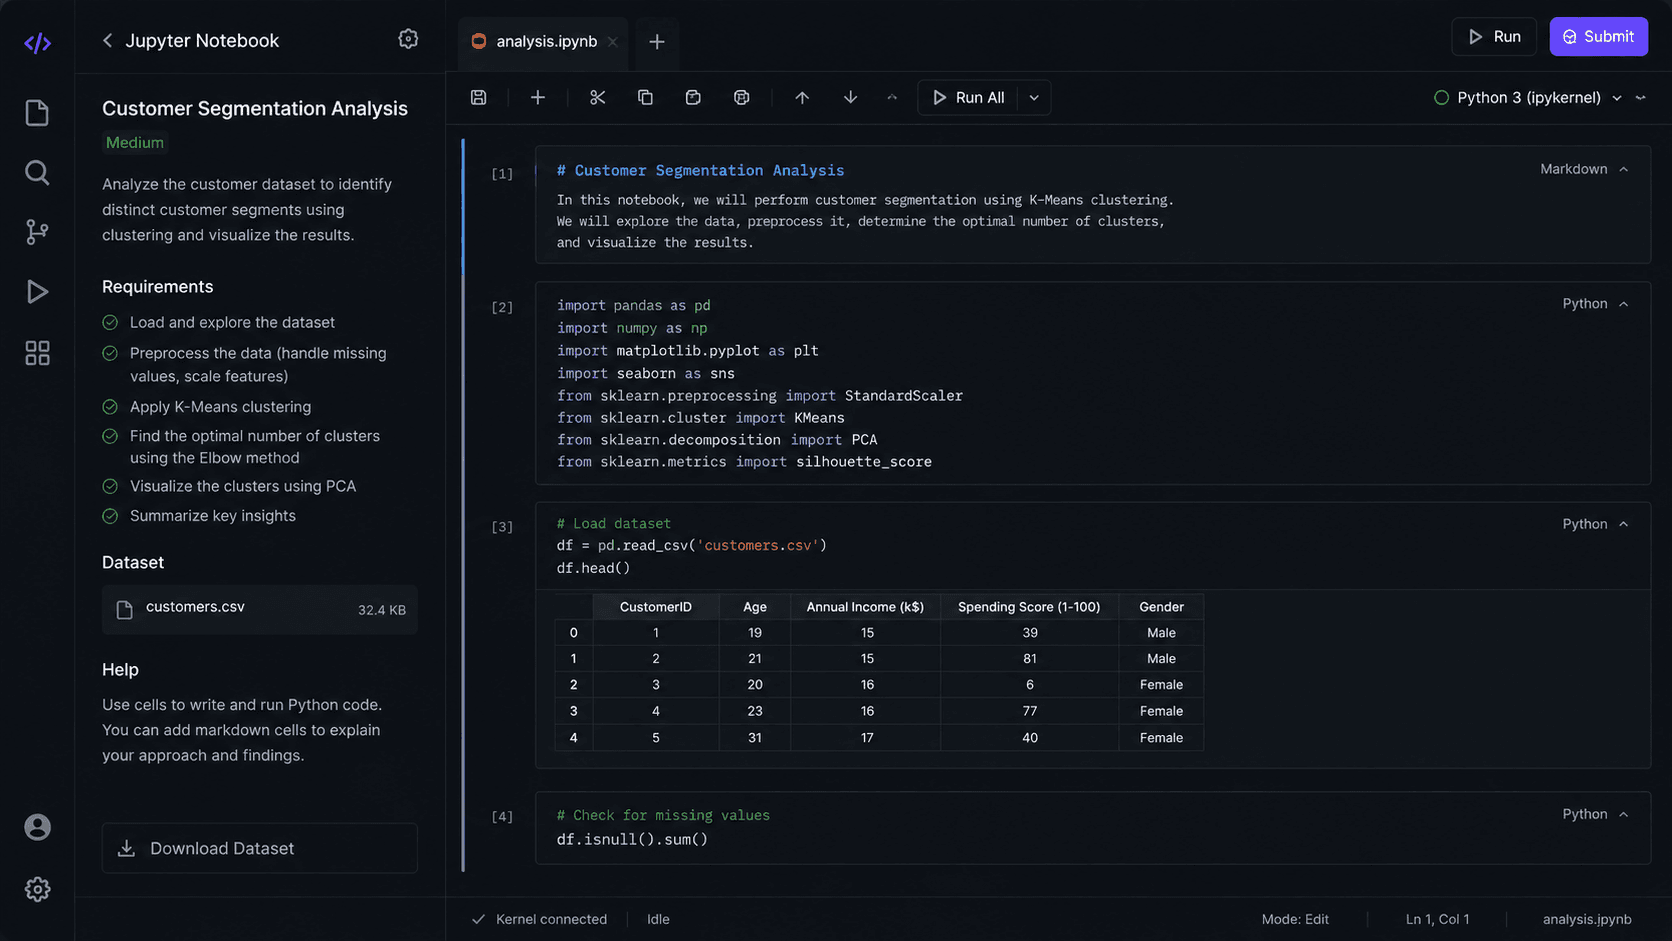Open the files icon in the left sidebar
The height and width of the screenshot is (941, 1672).
click(37, 113)
